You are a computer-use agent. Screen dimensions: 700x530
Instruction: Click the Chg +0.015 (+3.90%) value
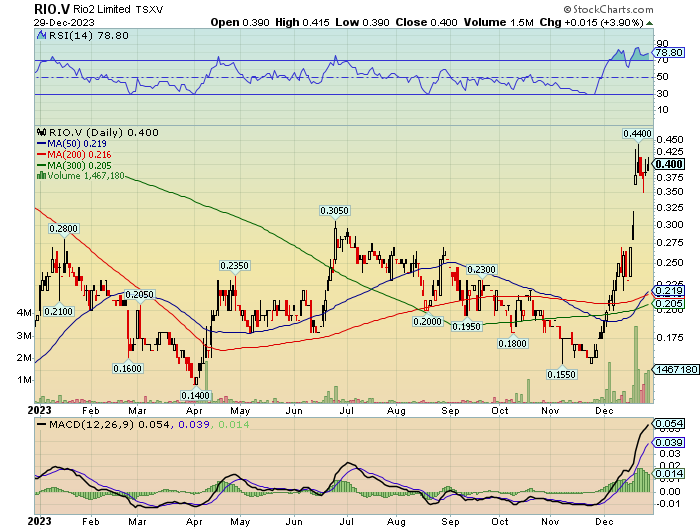coord(591,22)
